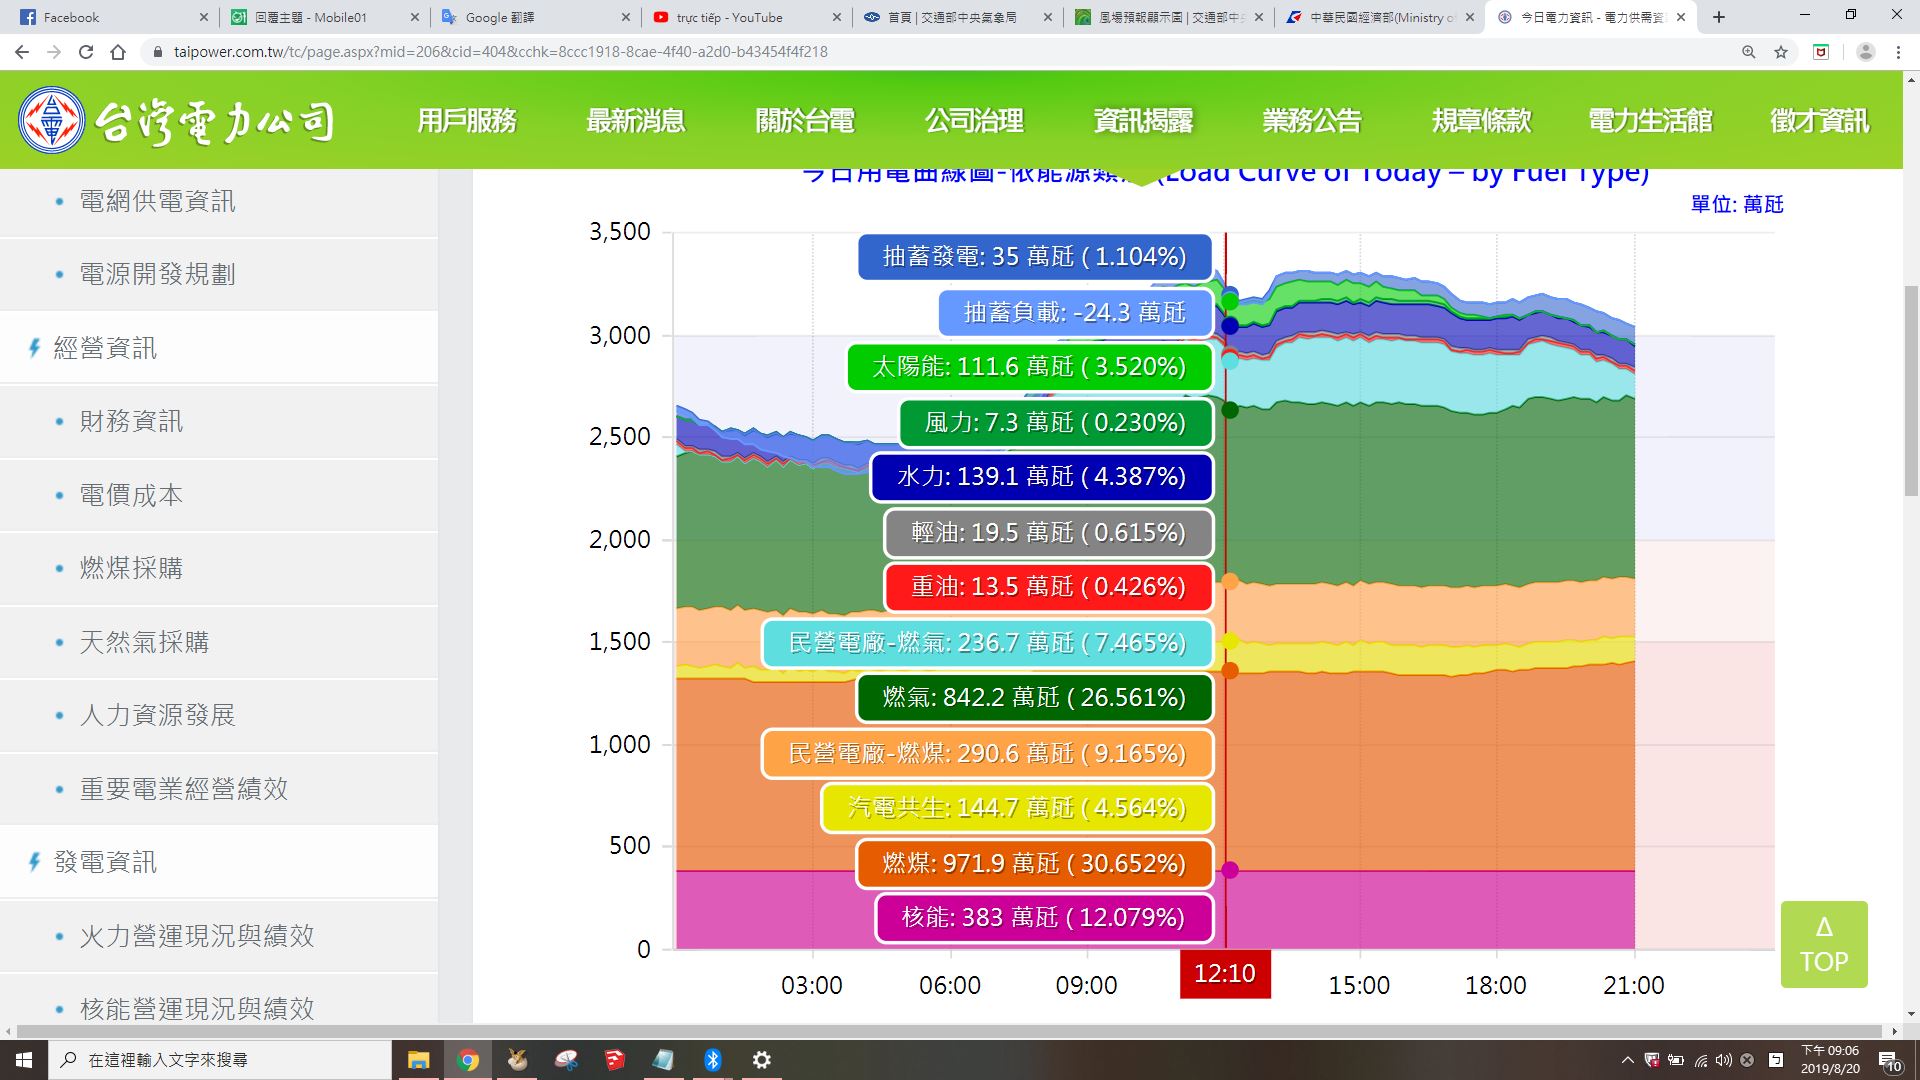
Task: Click the TOP back-to-top button
Action: (1824, 945)
